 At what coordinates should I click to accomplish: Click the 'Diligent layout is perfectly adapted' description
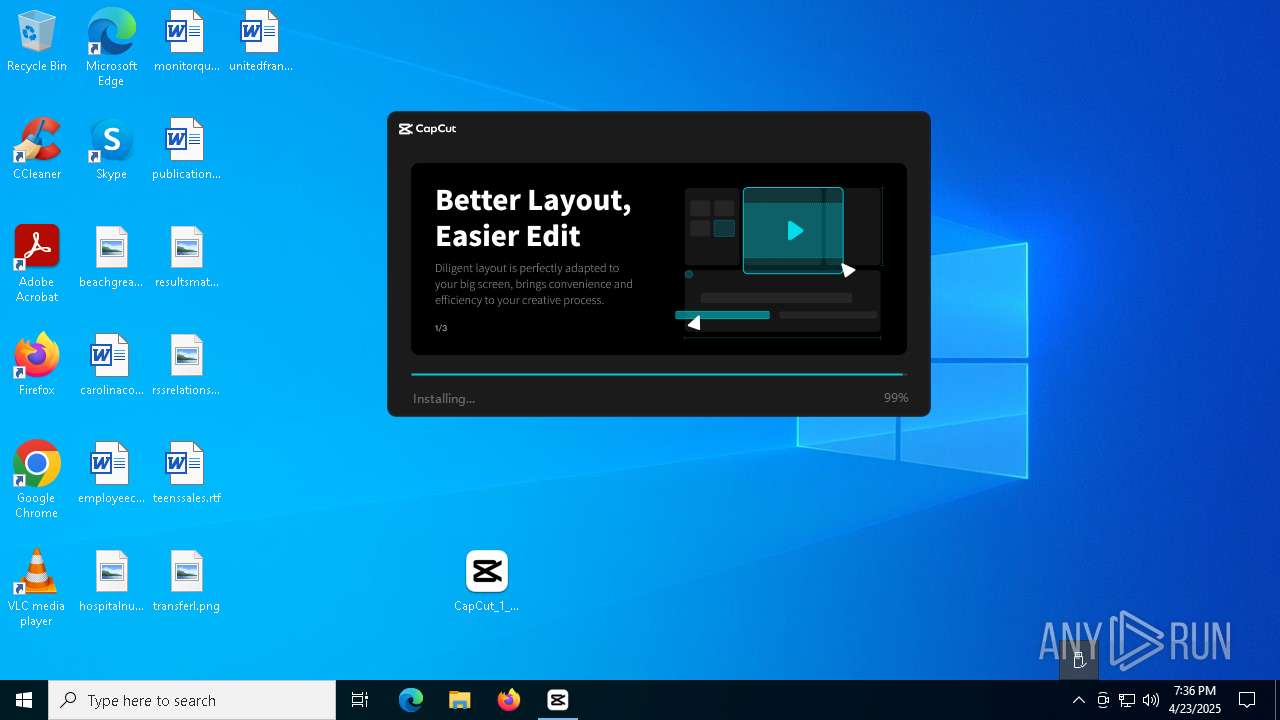click(x=534, y=284)
